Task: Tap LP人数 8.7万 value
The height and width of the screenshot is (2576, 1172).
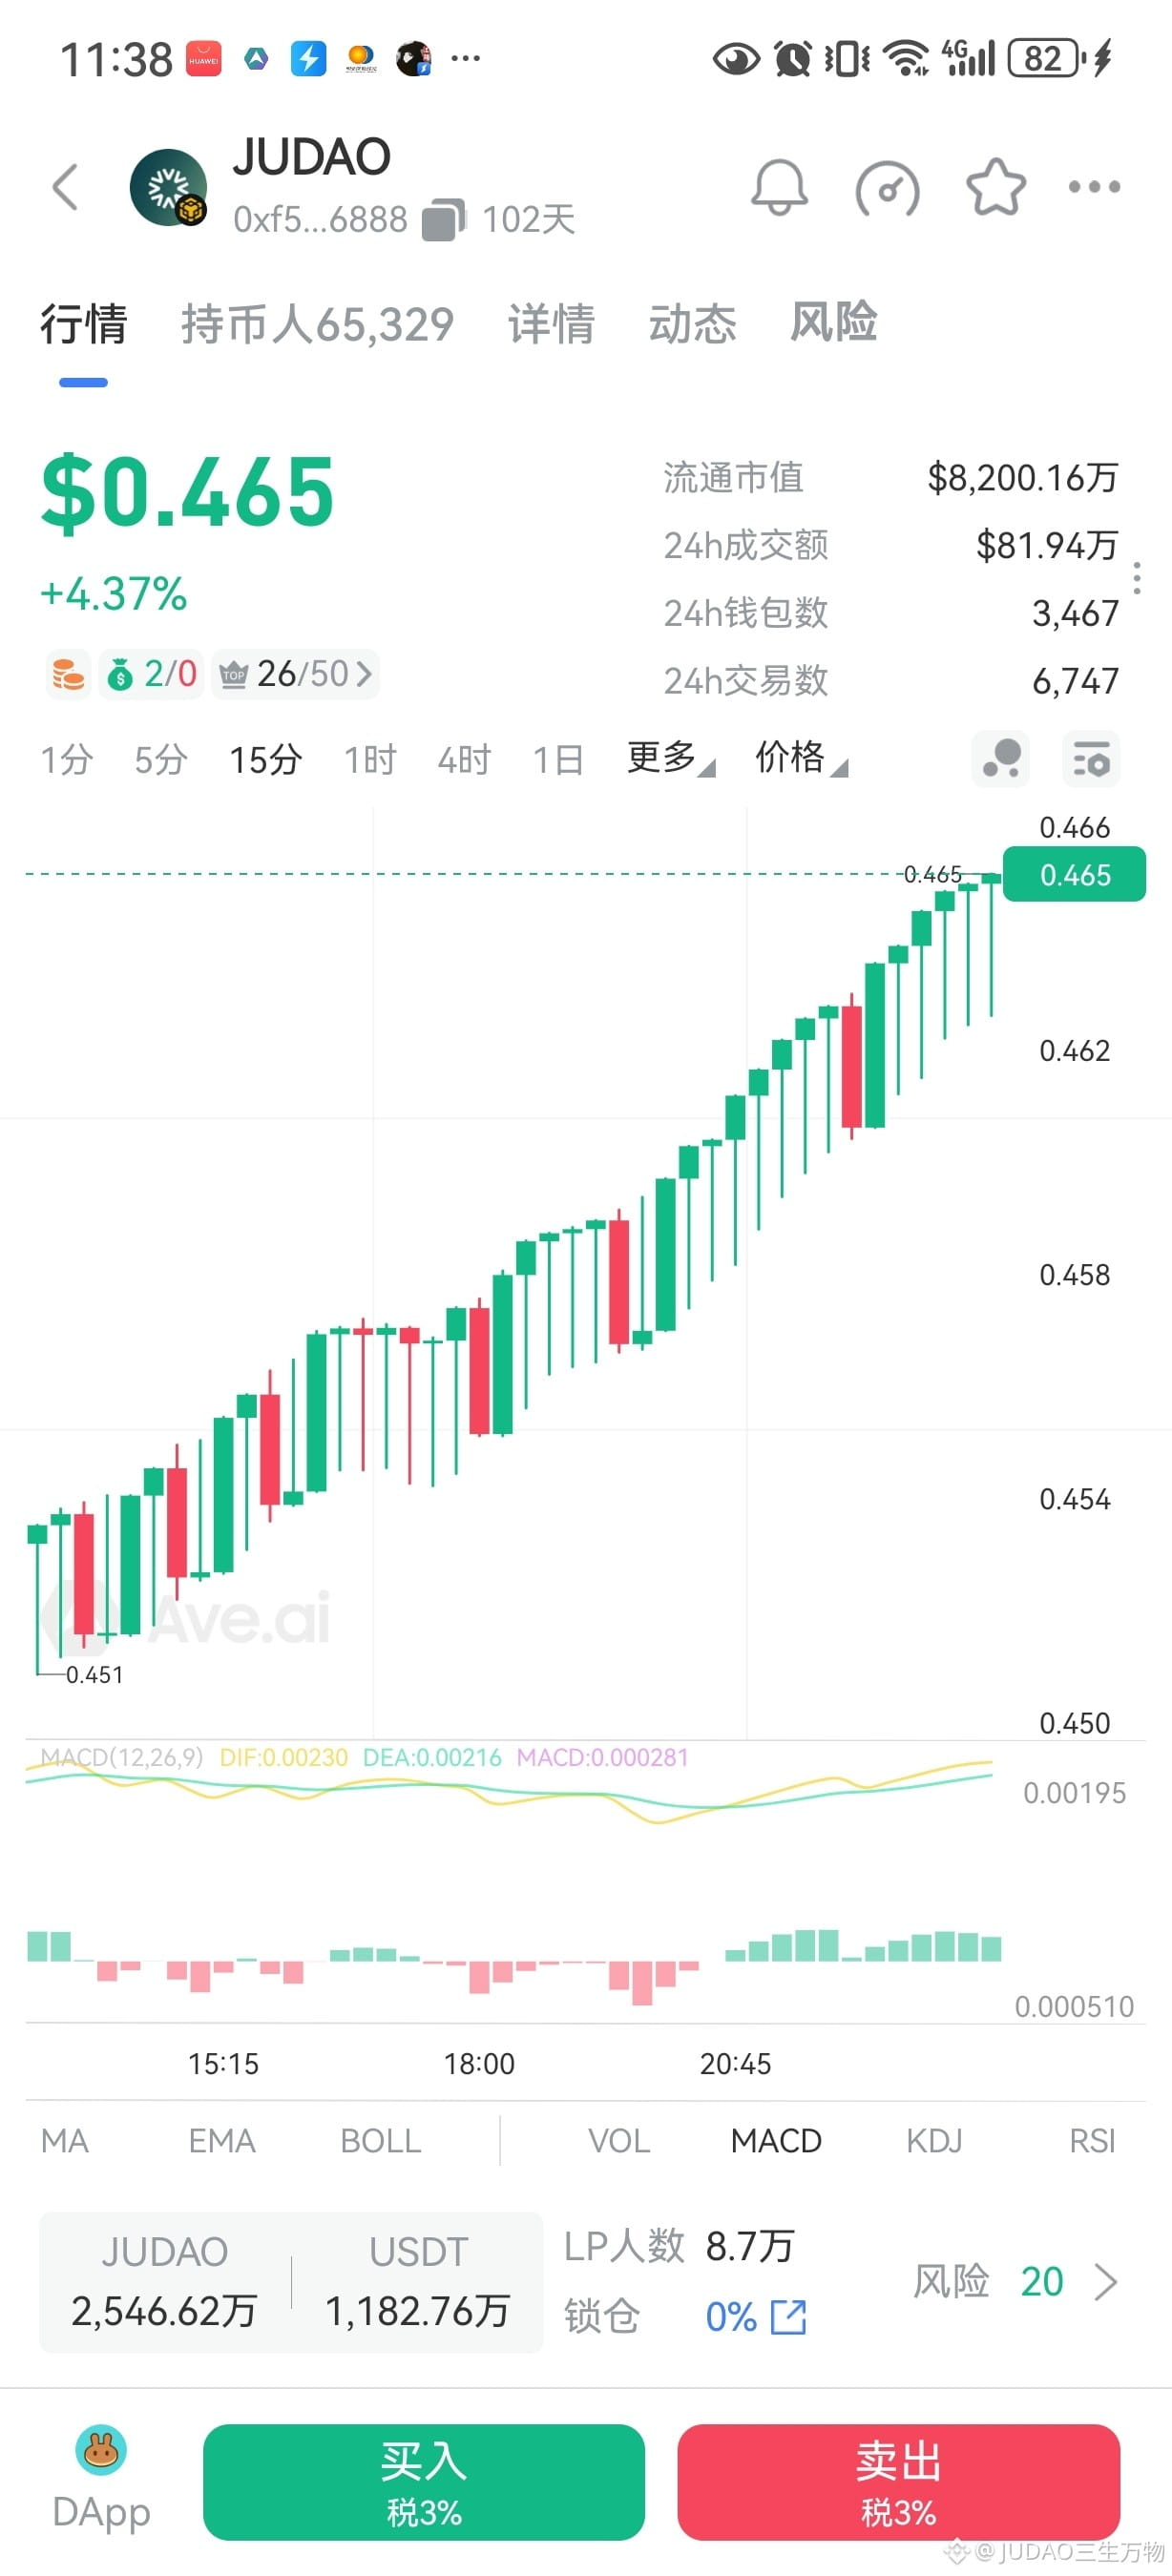Action: (750, 2246)
